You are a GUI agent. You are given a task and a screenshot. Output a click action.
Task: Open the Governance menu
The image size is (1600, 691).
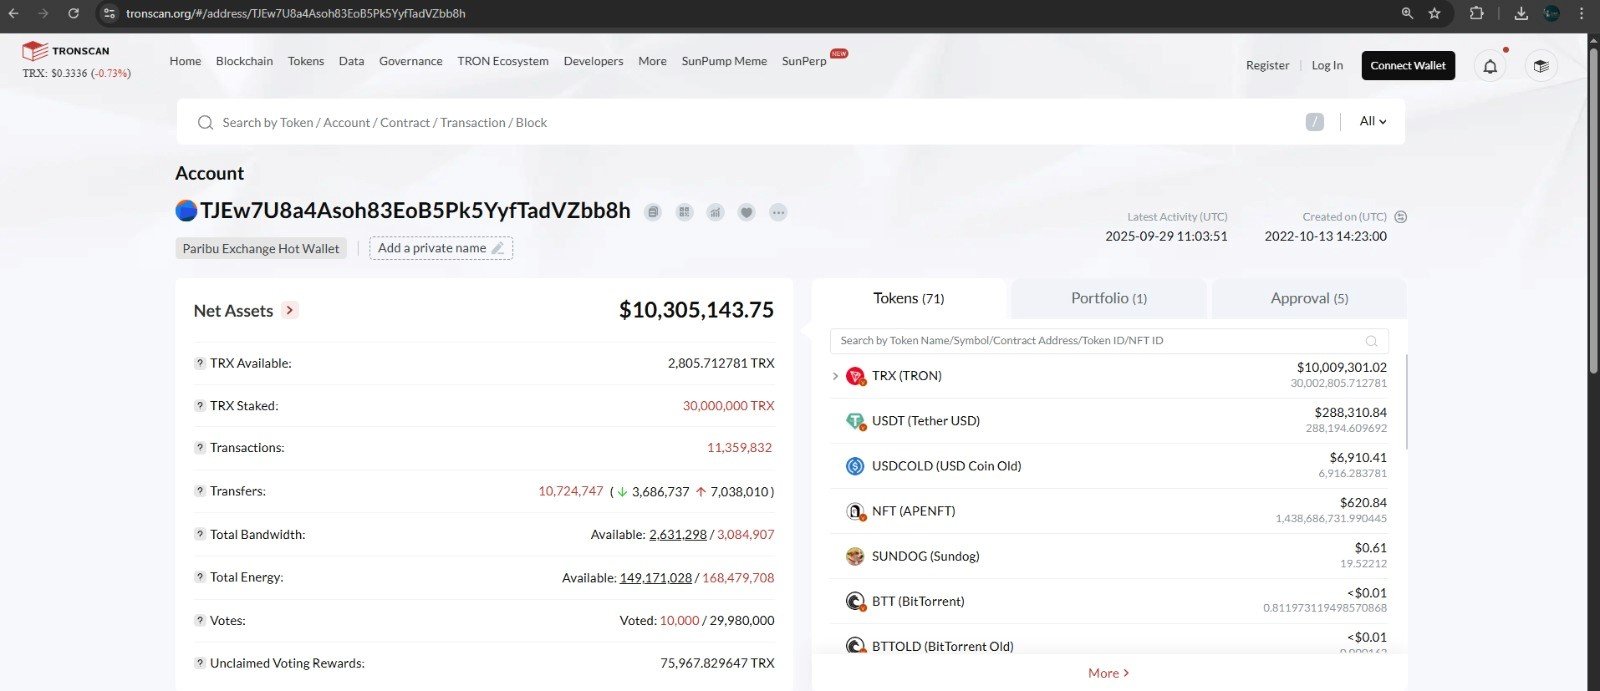[x=410, y=61]
